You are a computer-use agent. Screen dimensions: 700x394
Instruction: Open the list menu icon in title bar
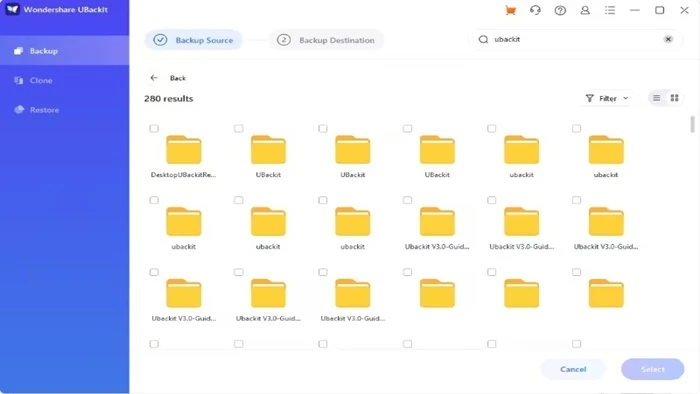610,10
